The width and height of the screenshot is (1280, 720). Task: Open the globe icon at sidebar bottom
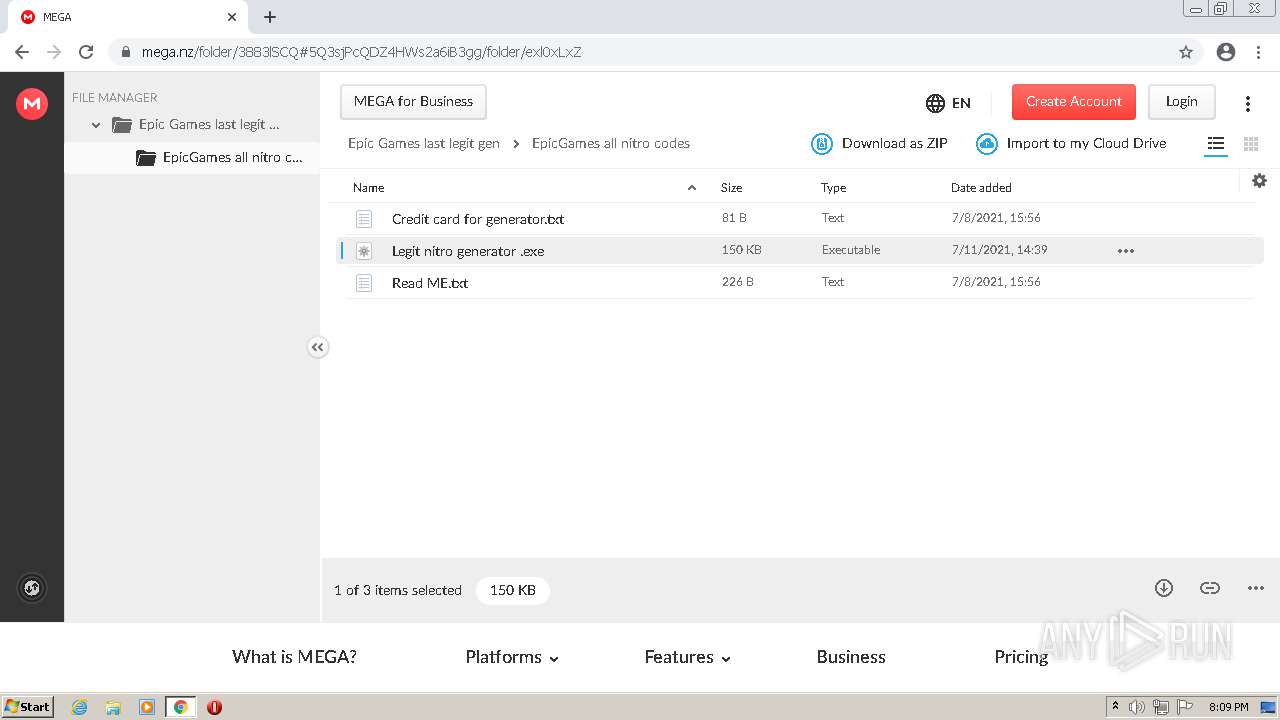click(32, 588)
